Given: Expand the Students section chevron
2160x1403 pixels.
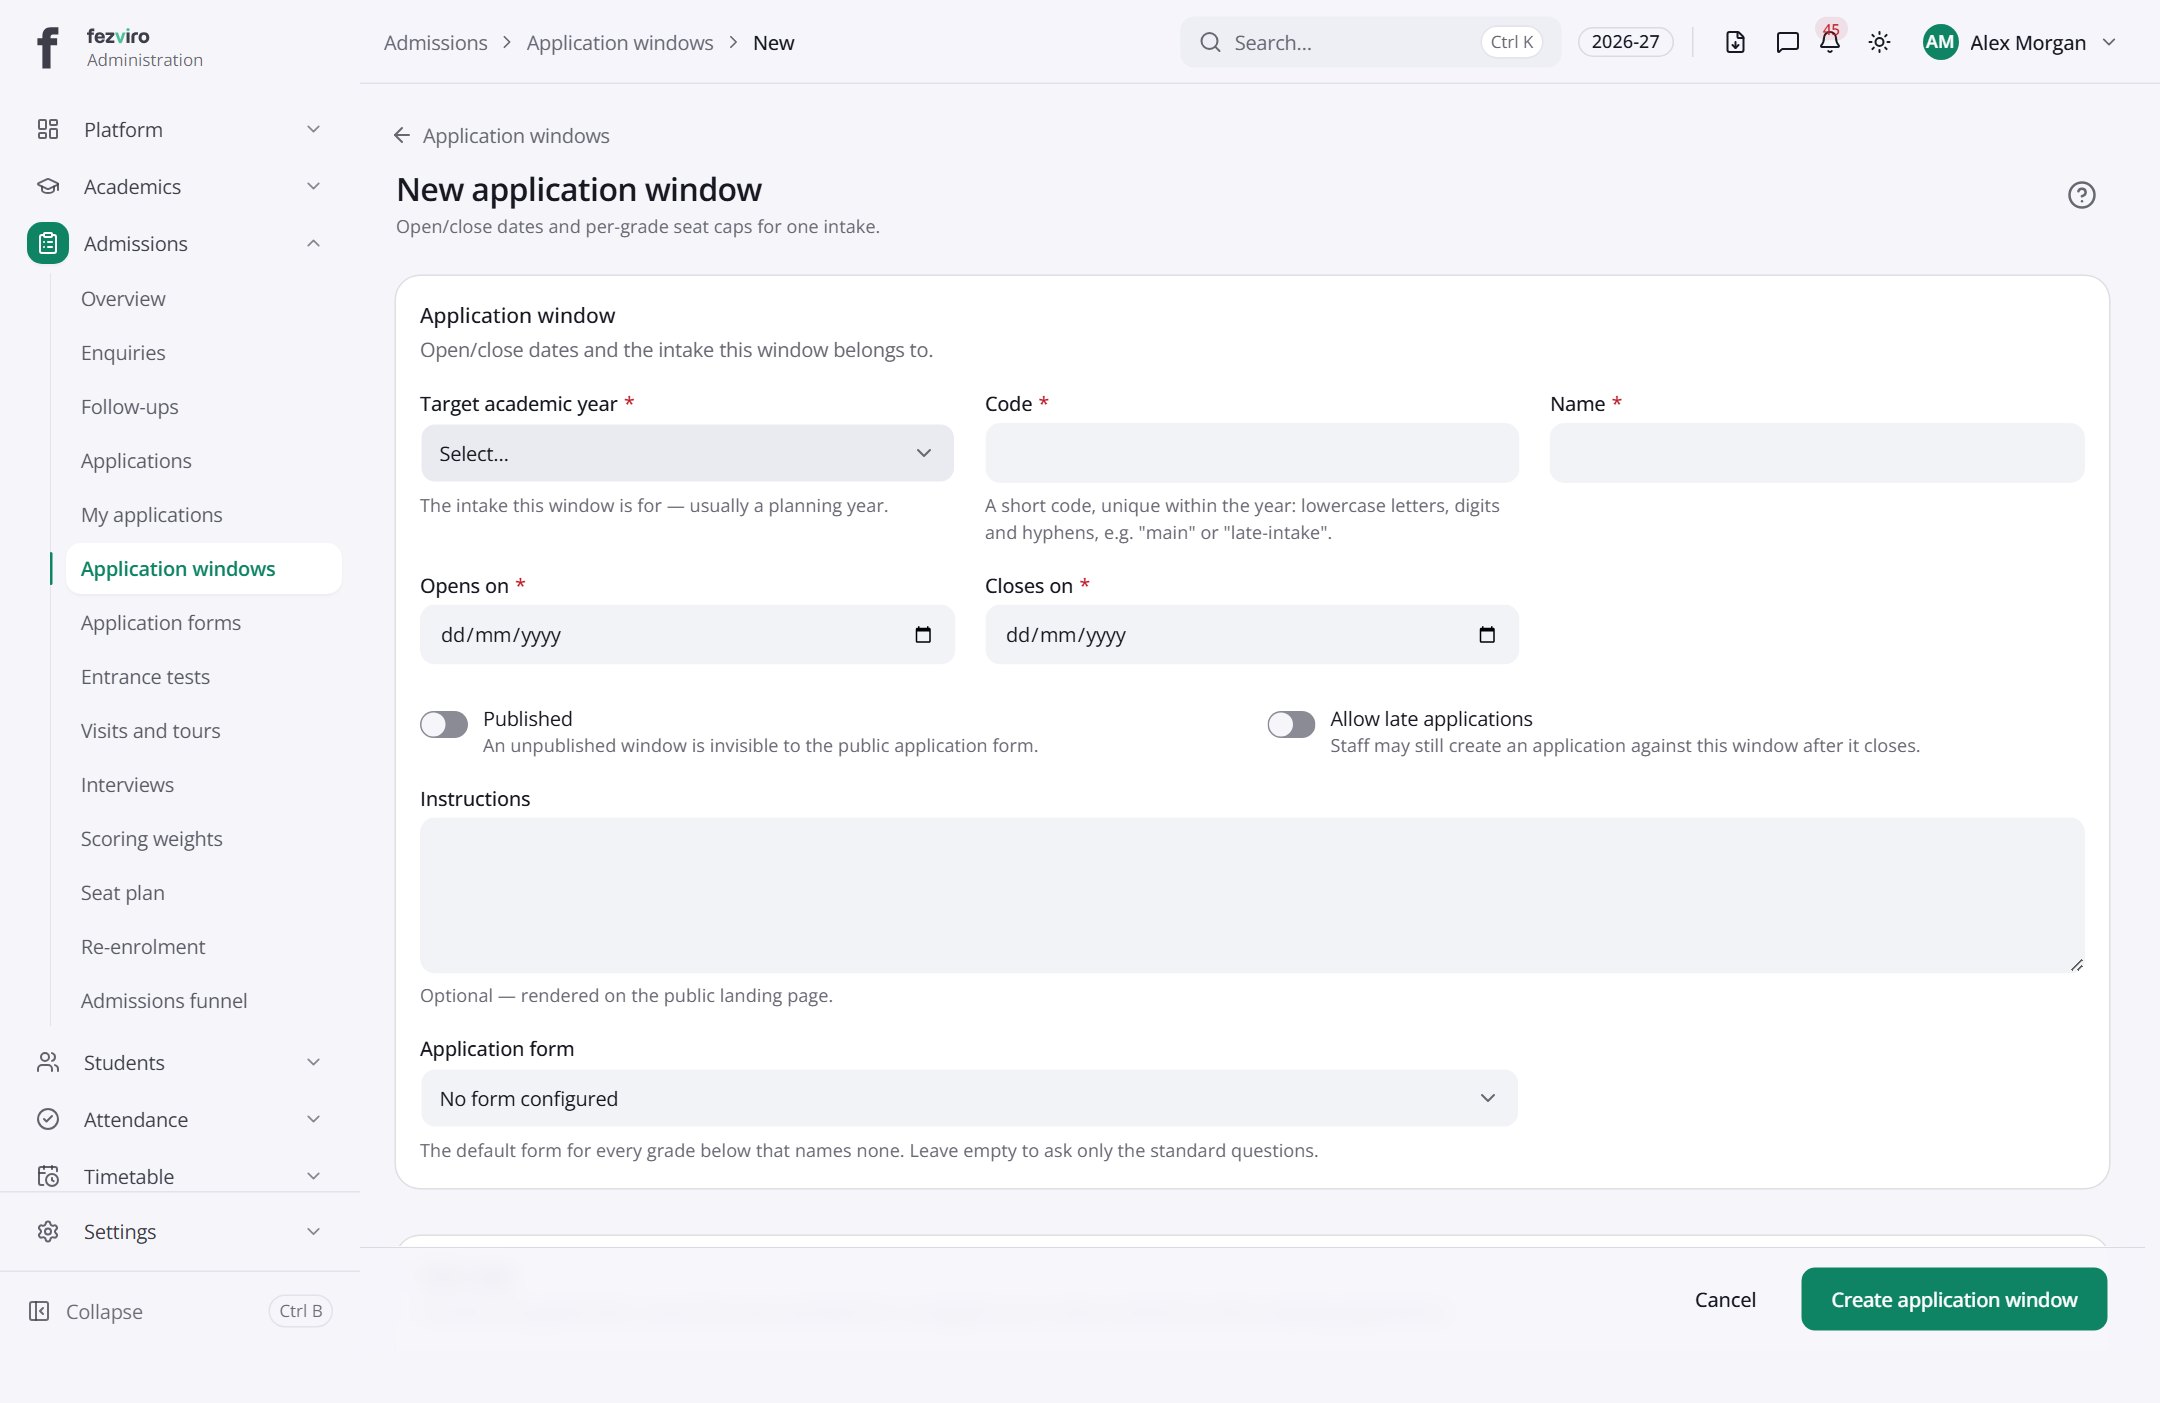Looking at the screenshot, I should tap(313, 1062).
